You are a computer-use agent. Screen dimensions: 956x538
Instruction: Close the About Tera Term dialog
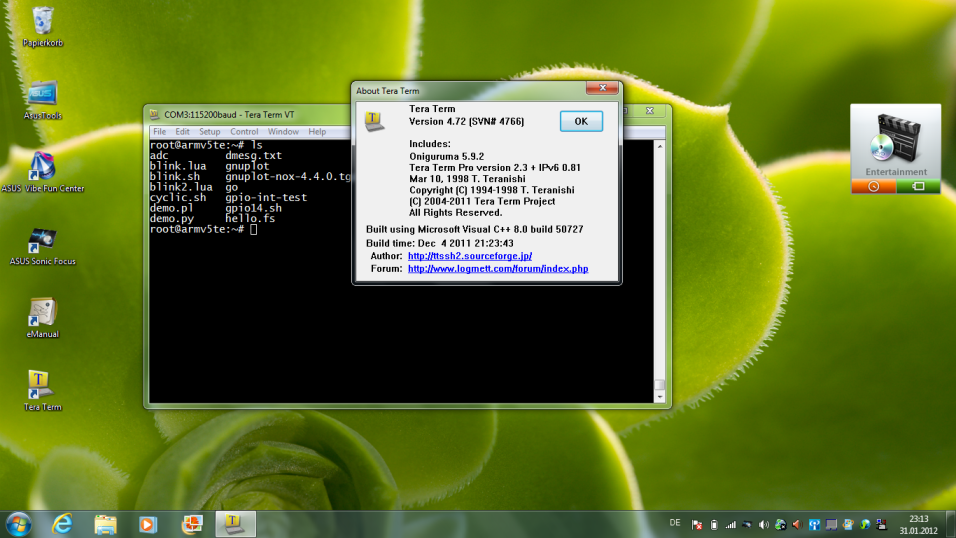(602, 88)
